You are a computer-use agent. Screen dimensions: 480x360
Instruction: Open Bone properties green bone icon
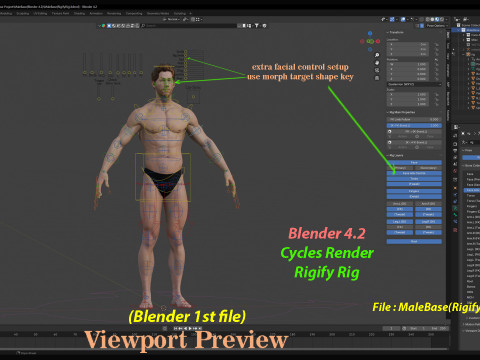tap(455, 215)
